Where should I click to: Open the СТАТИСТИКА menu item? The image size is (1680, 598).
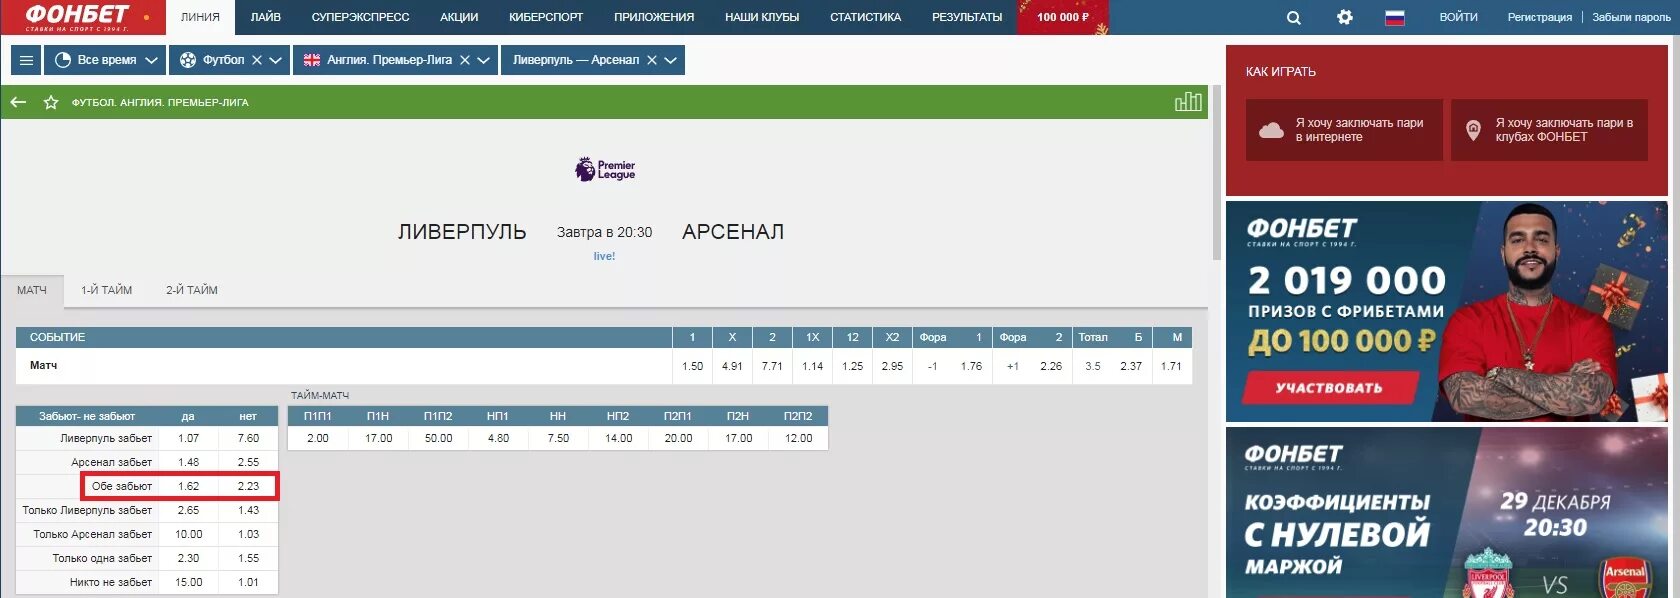click(x=865, y=17)
